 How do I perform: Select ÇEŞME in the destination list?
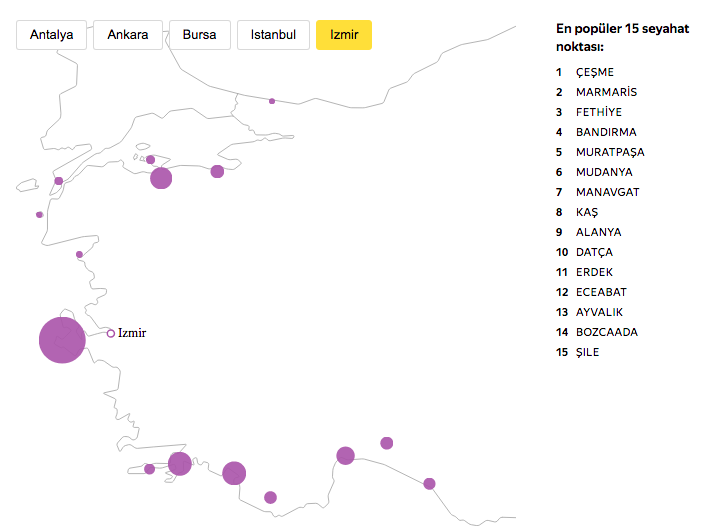coord(594,72)
